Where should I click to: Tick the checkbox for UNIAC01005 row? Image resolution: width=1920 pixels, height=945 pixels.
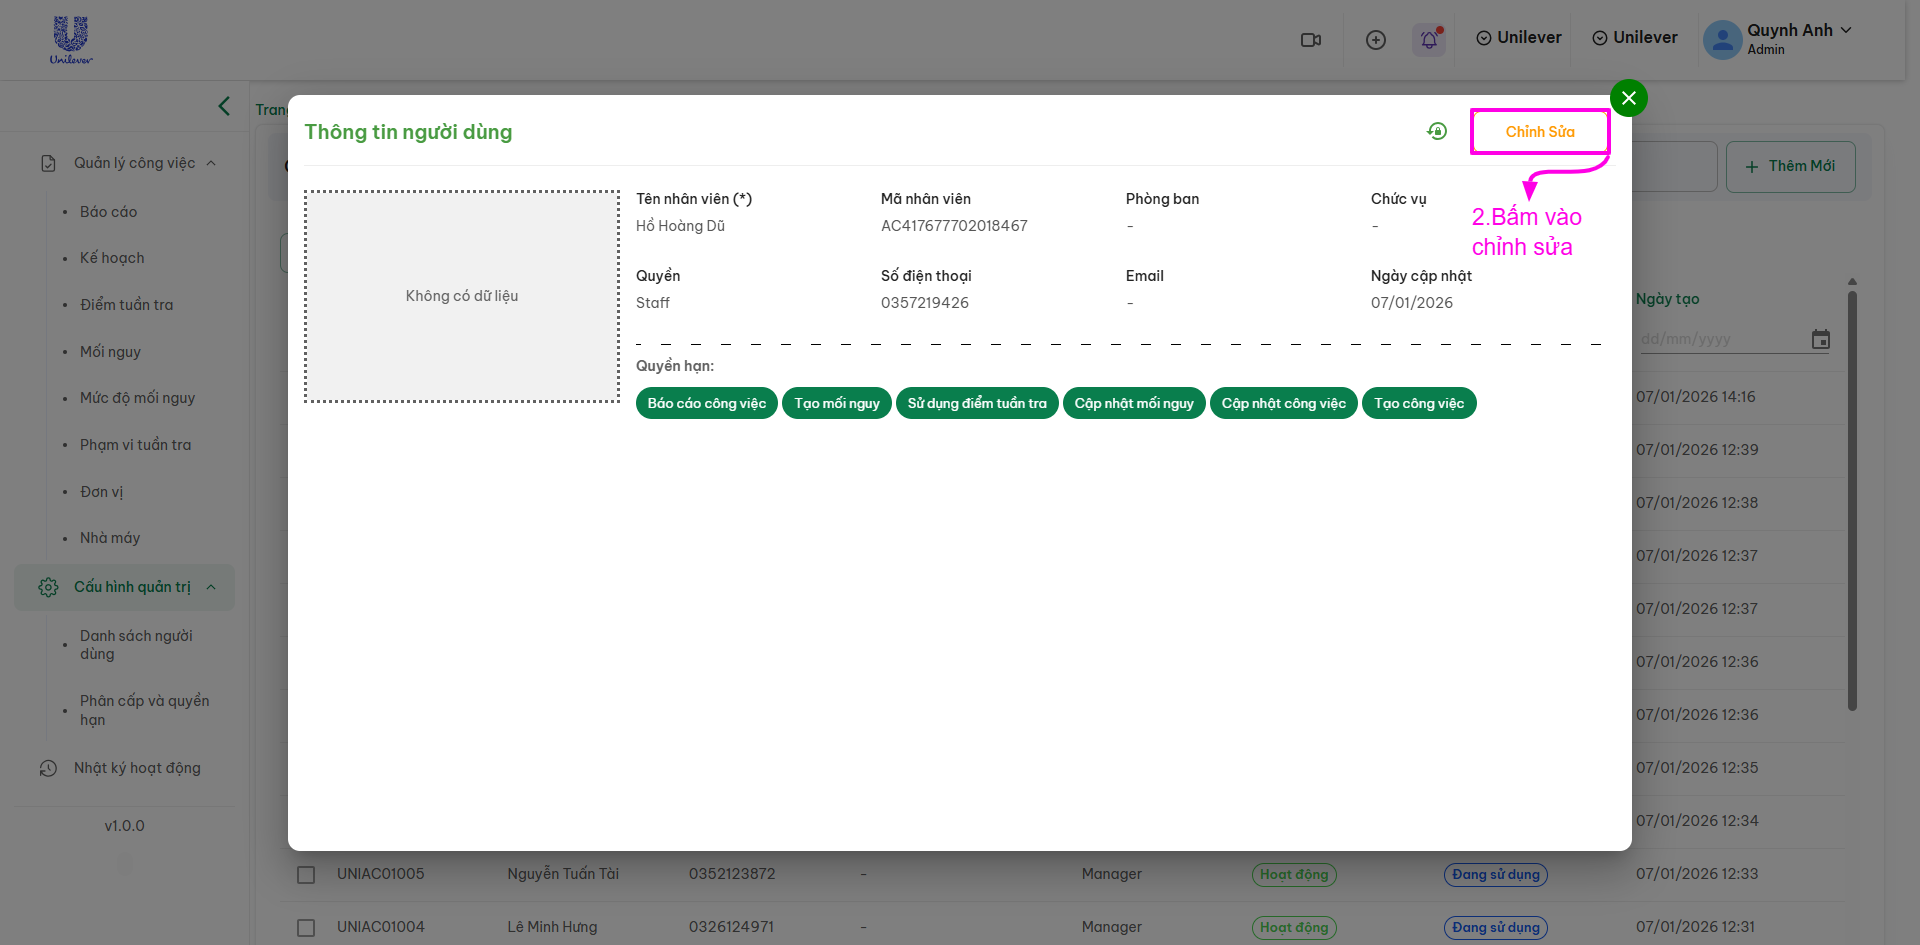(x=306, y=875)
